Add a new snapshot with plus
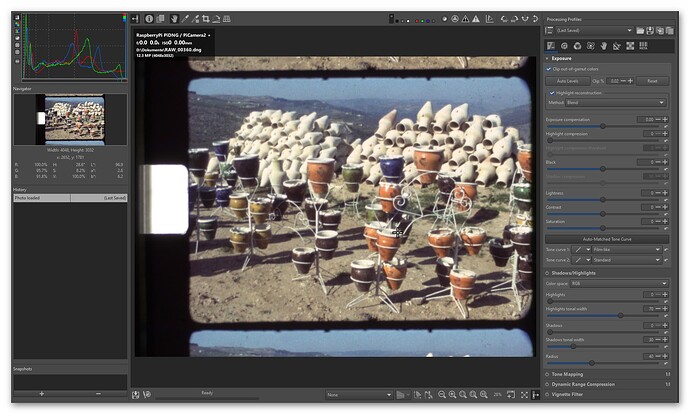This screenshot has height=414, width=690. (42, 394)
